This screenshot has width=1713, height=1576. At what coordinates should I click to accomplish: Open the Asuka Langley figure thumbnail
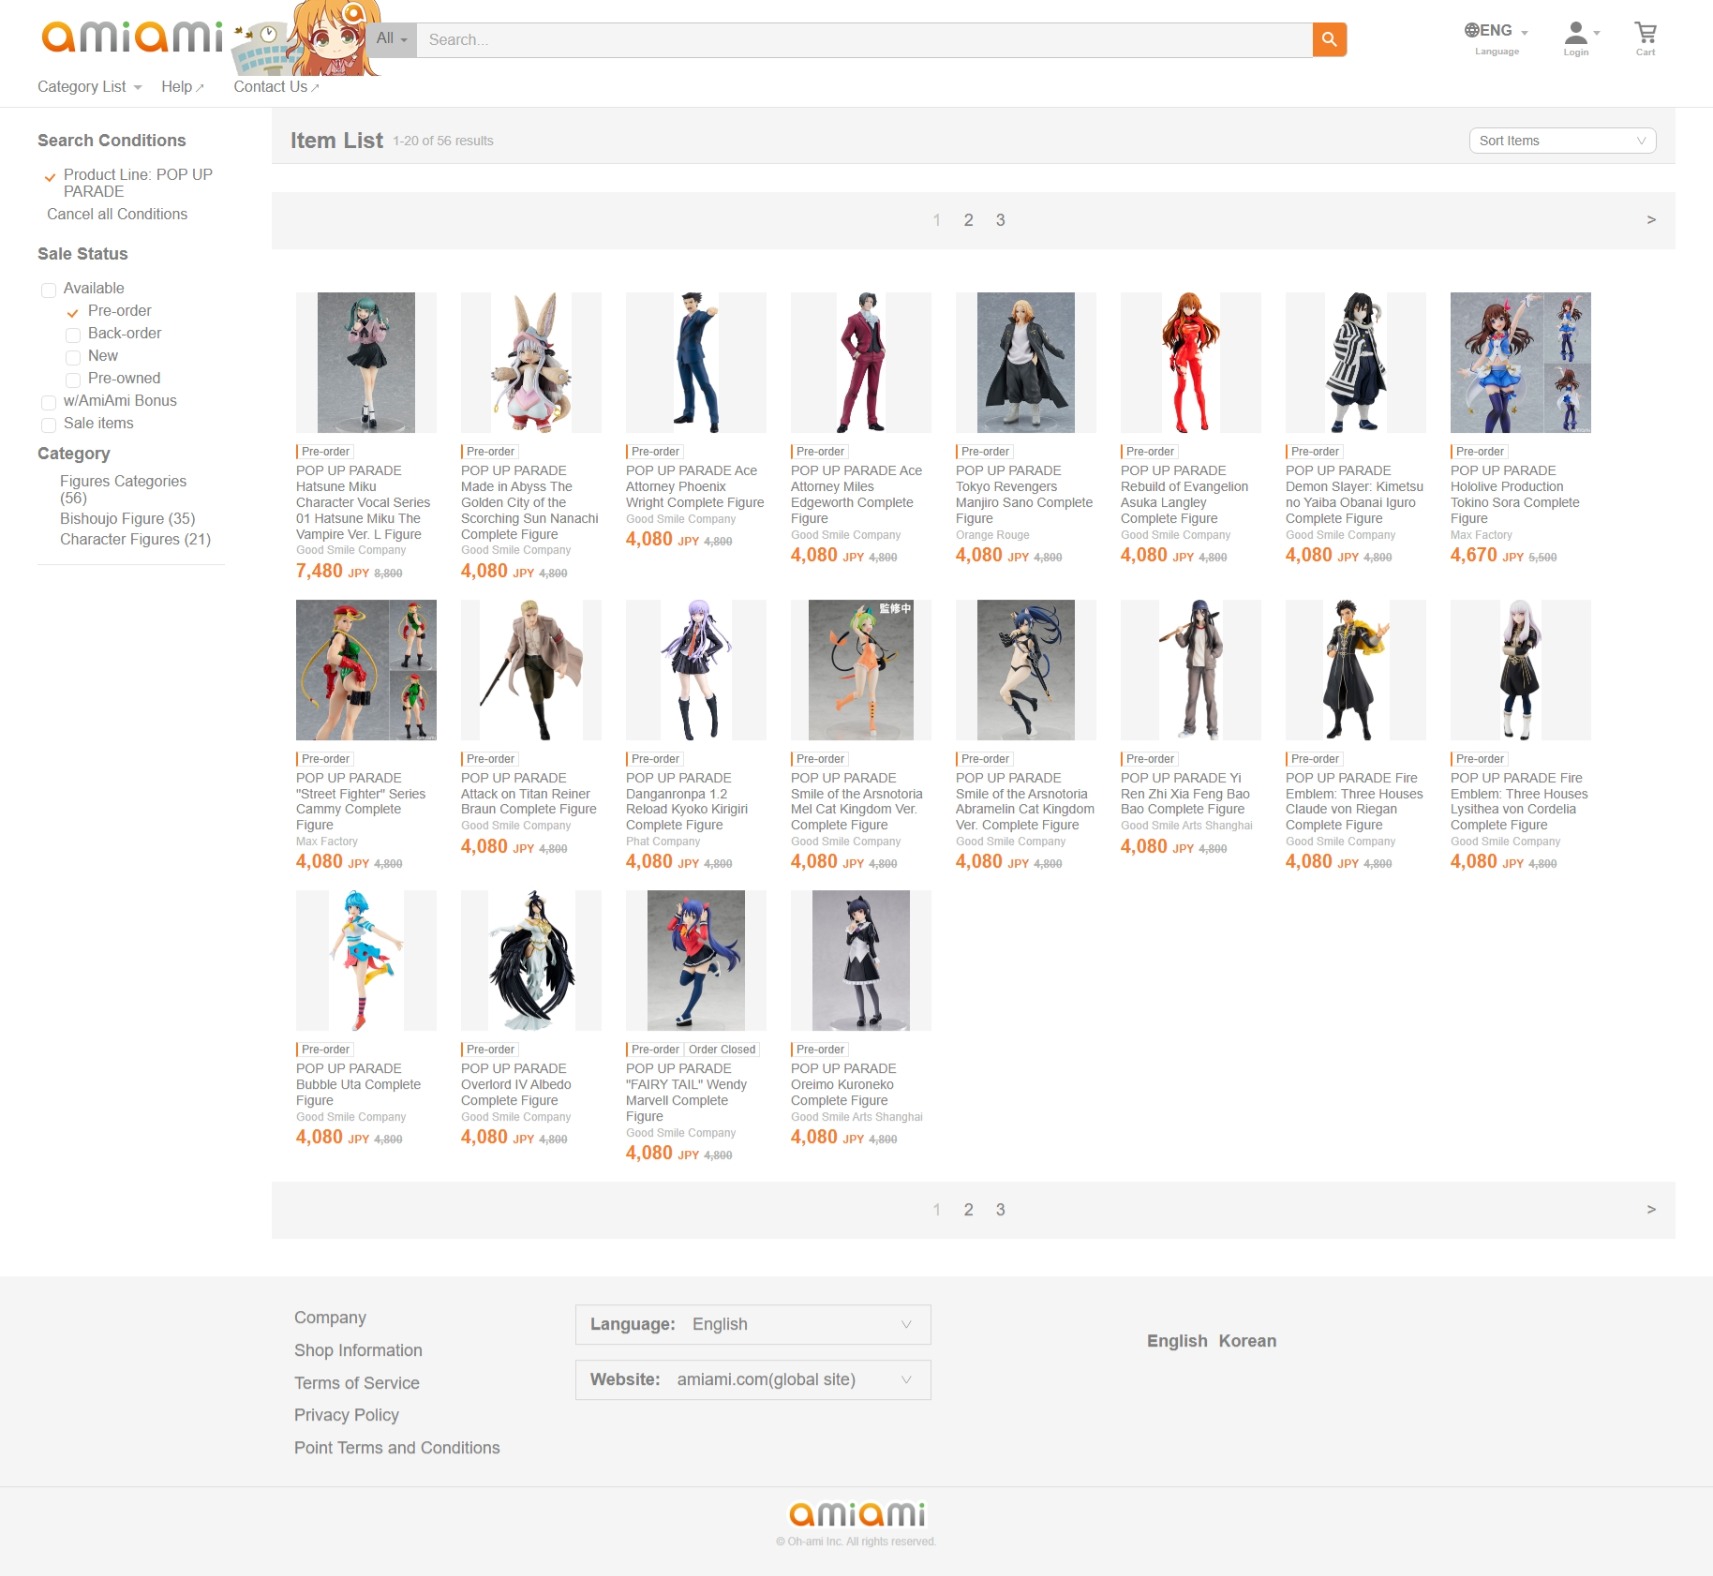click(1191, 362)
